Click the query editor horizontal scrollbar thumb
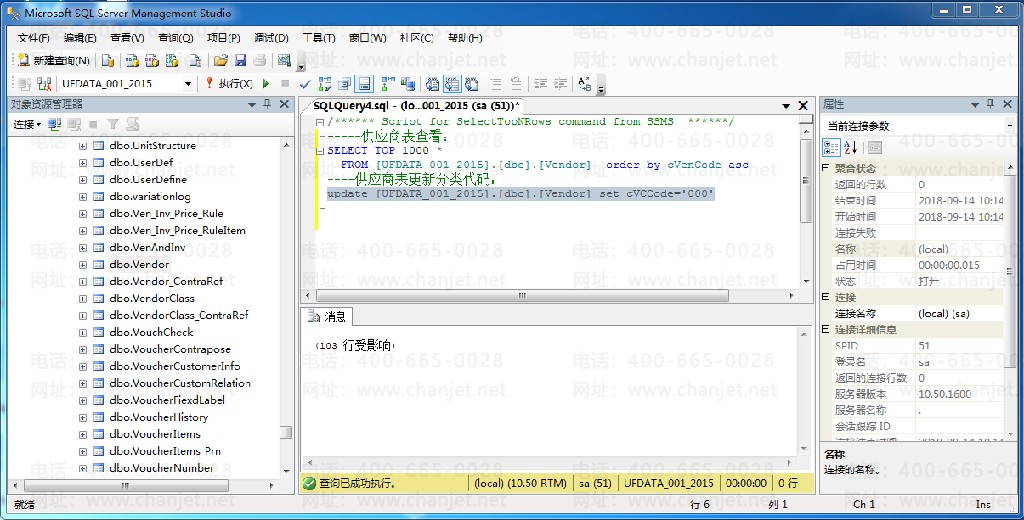 520,296
